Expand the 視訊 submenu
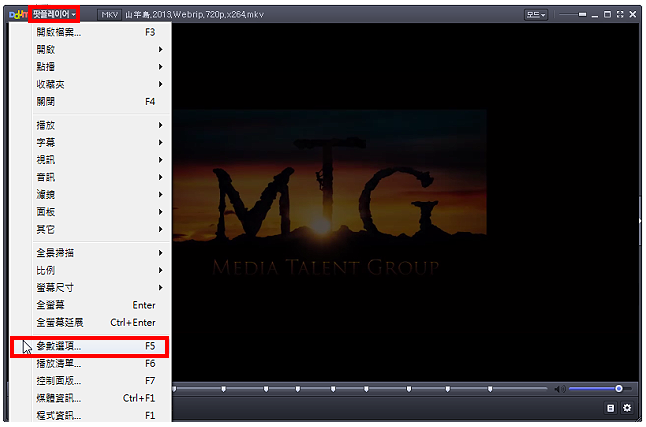The image size is (646, 427). [90, 160]
